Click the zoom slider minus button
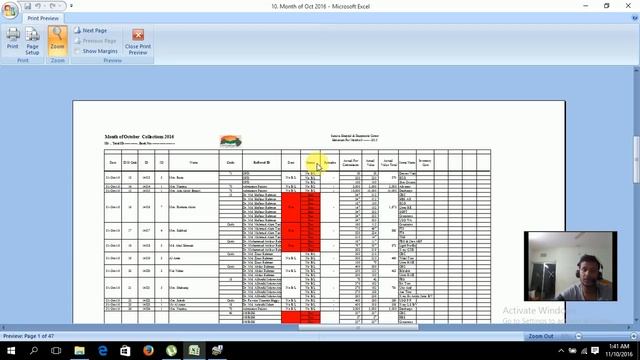 (x=578, y=336)
